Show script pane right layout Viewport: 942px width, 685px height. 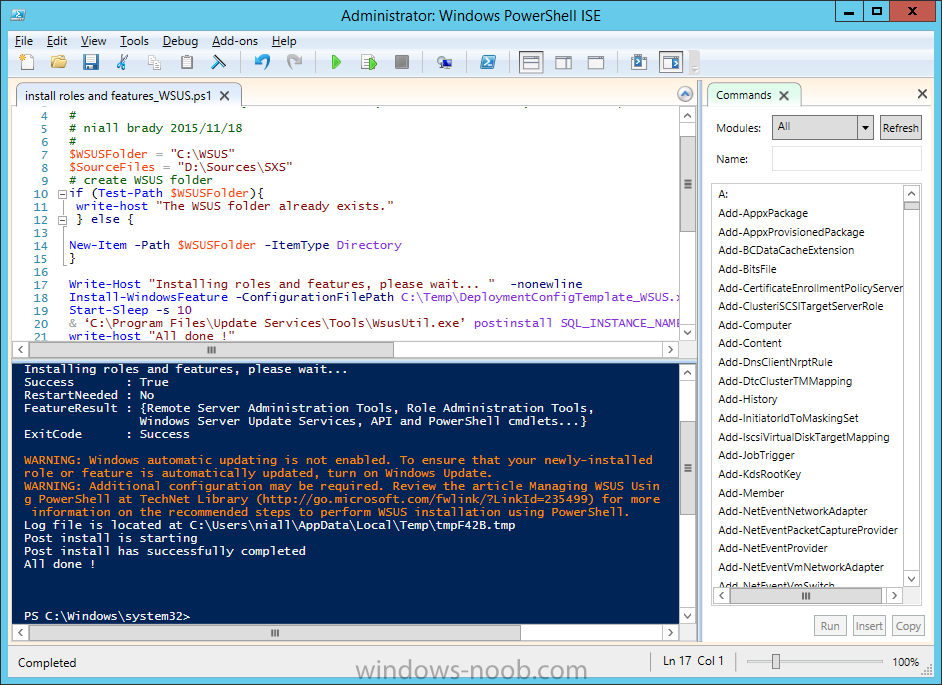point(564,62)
